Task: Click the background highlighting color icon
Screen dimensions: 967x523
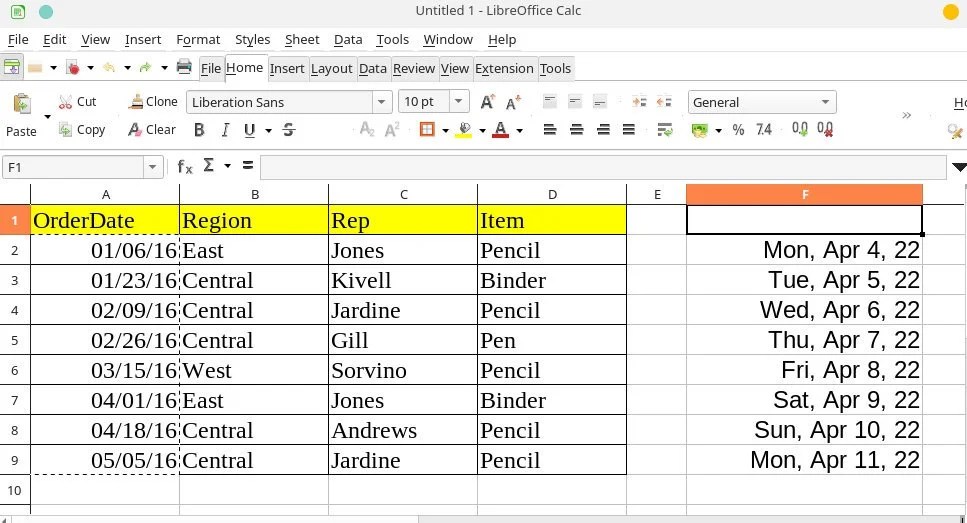Action: tap(465, 130)
